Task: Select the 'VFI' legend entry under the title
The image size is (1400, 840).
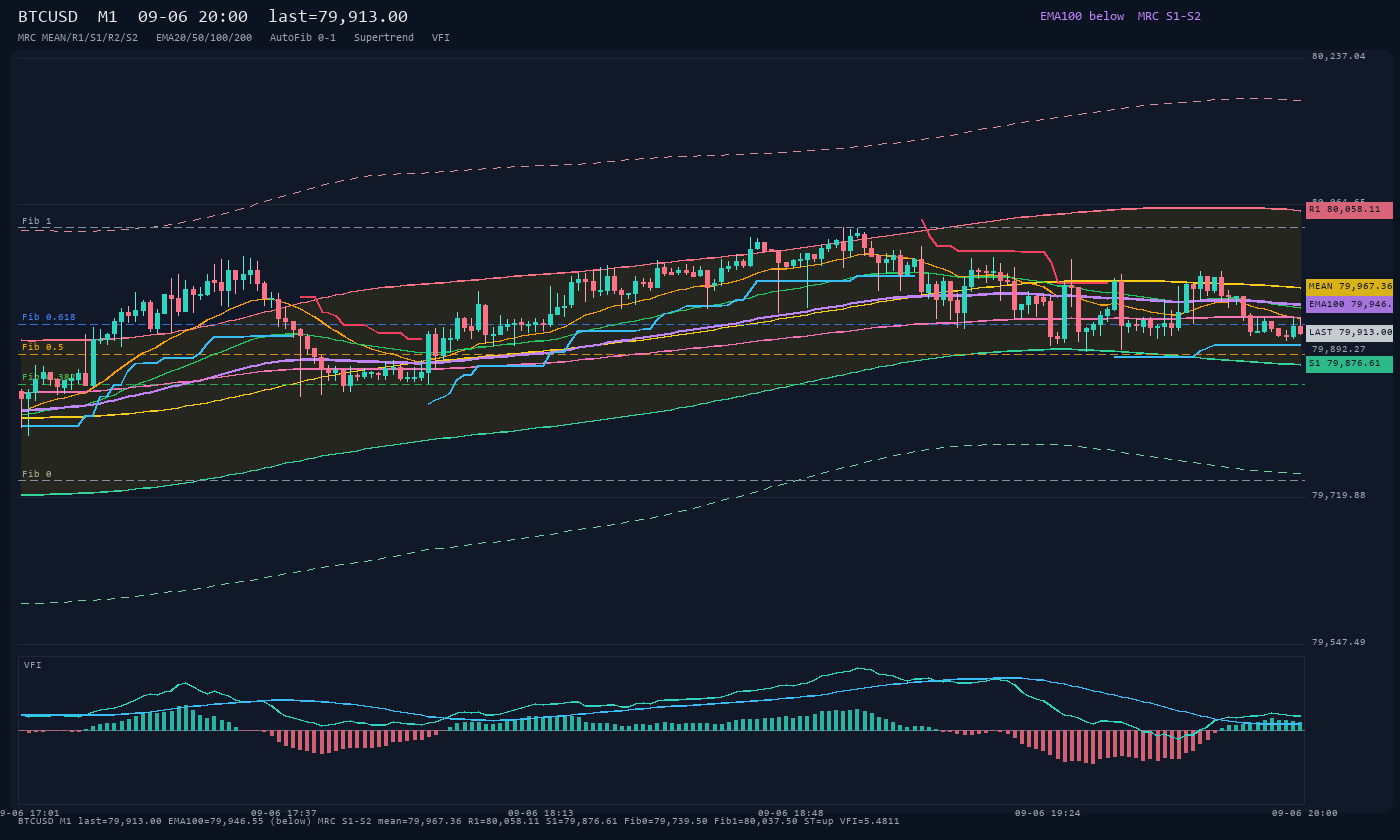Action: click(441, 37)
